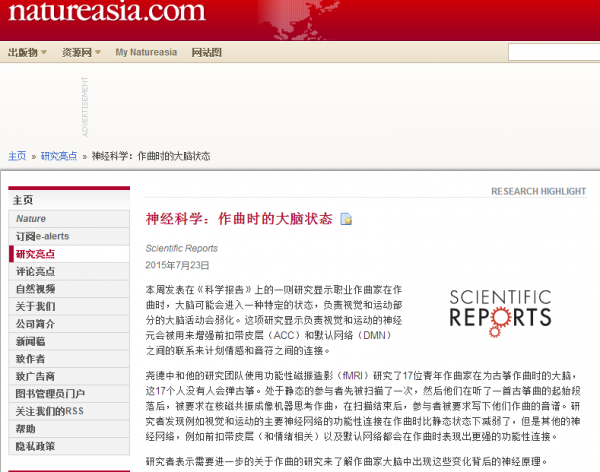Select 研究亮点 in the sidebar
Image resolution: width=600 pixels, height=472 pixels.
pyautogui.click(x=69, y=254)
